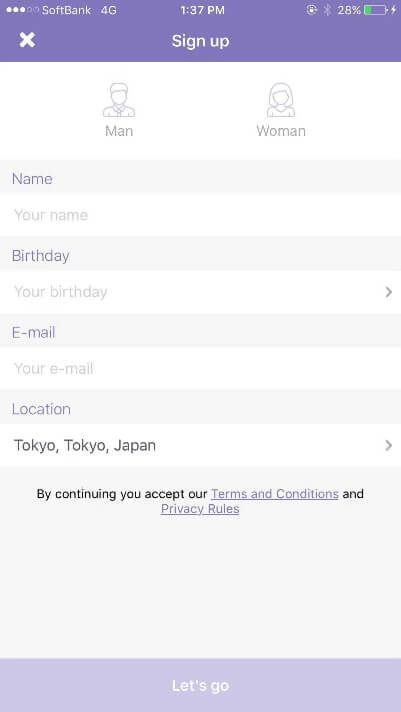Tap the rotation lock status icon

click(x=312, y=10)
